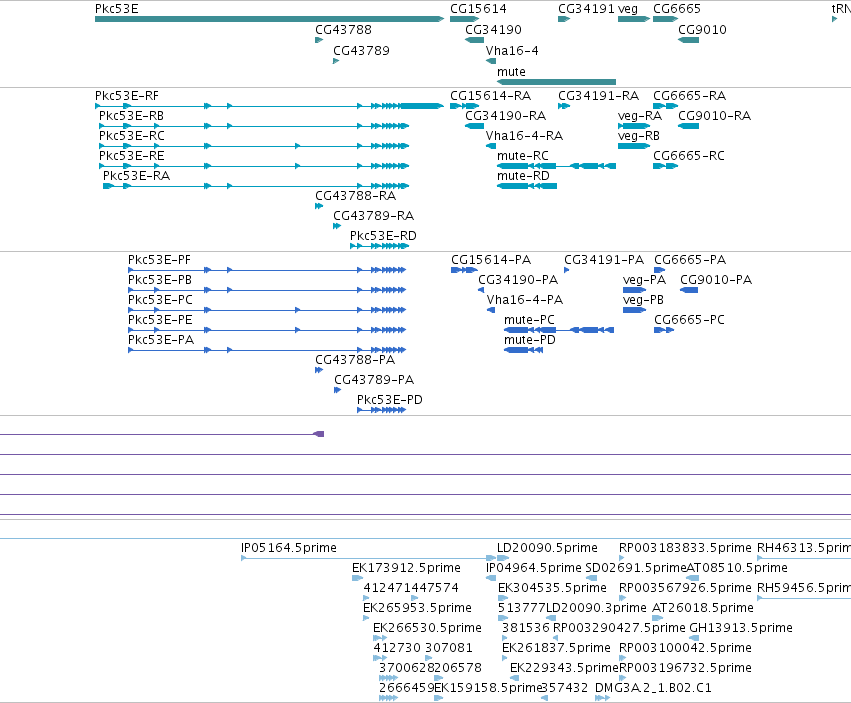
Task: Select the CG6665 gene label
Action: pos(677,9)
